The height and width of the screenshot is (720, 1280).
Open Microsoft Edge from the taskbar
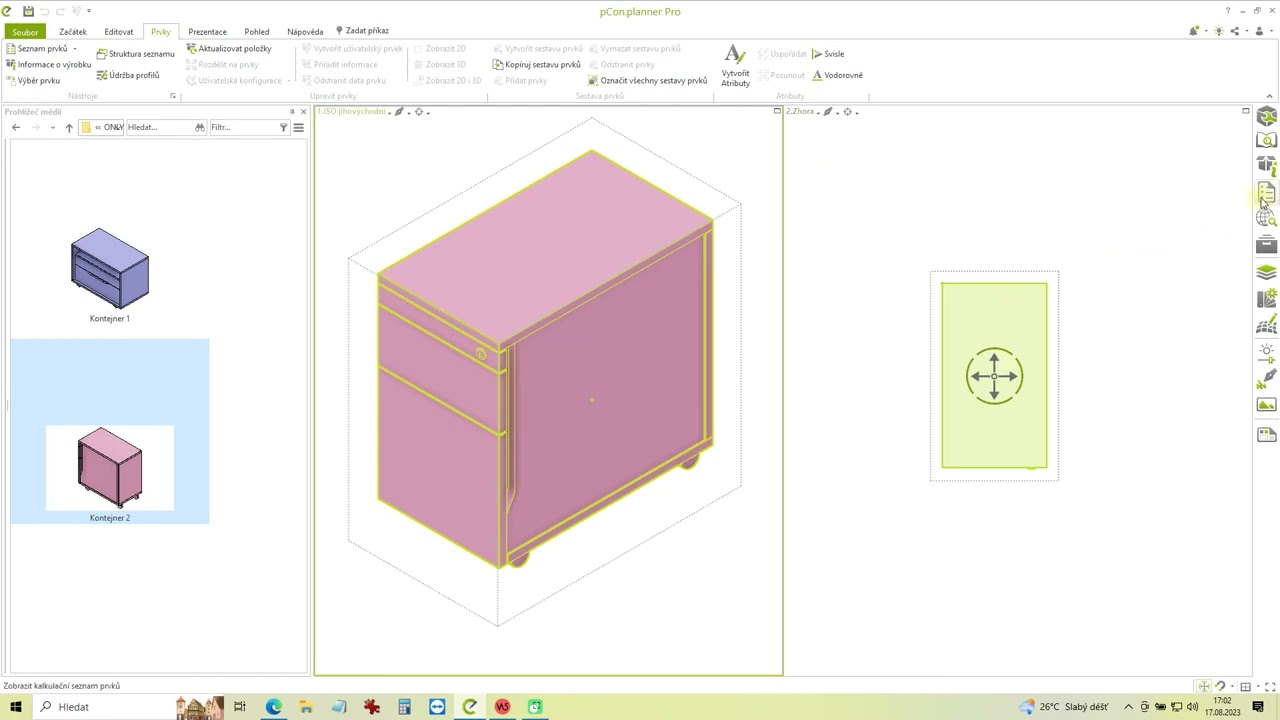pyautogui.click(x=273, y=707)
